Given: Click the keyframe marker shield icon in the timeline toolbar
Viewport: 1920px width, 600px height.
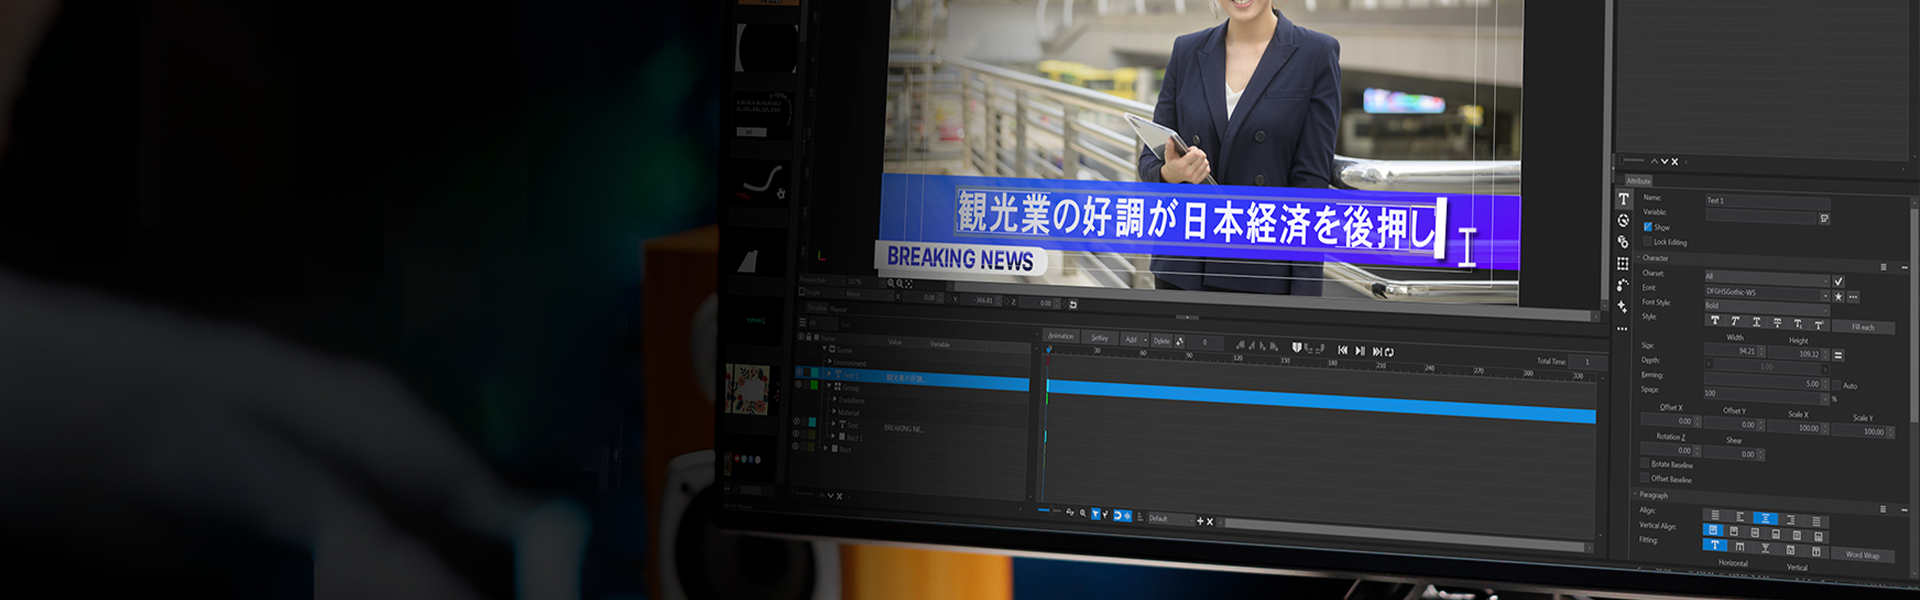Looking at the screenshot, I should (x=1297, y=348).
